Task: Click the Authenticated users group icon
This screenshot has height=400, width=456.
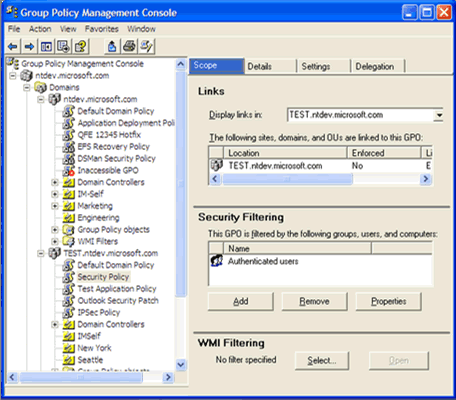Action: click(216, 261)
